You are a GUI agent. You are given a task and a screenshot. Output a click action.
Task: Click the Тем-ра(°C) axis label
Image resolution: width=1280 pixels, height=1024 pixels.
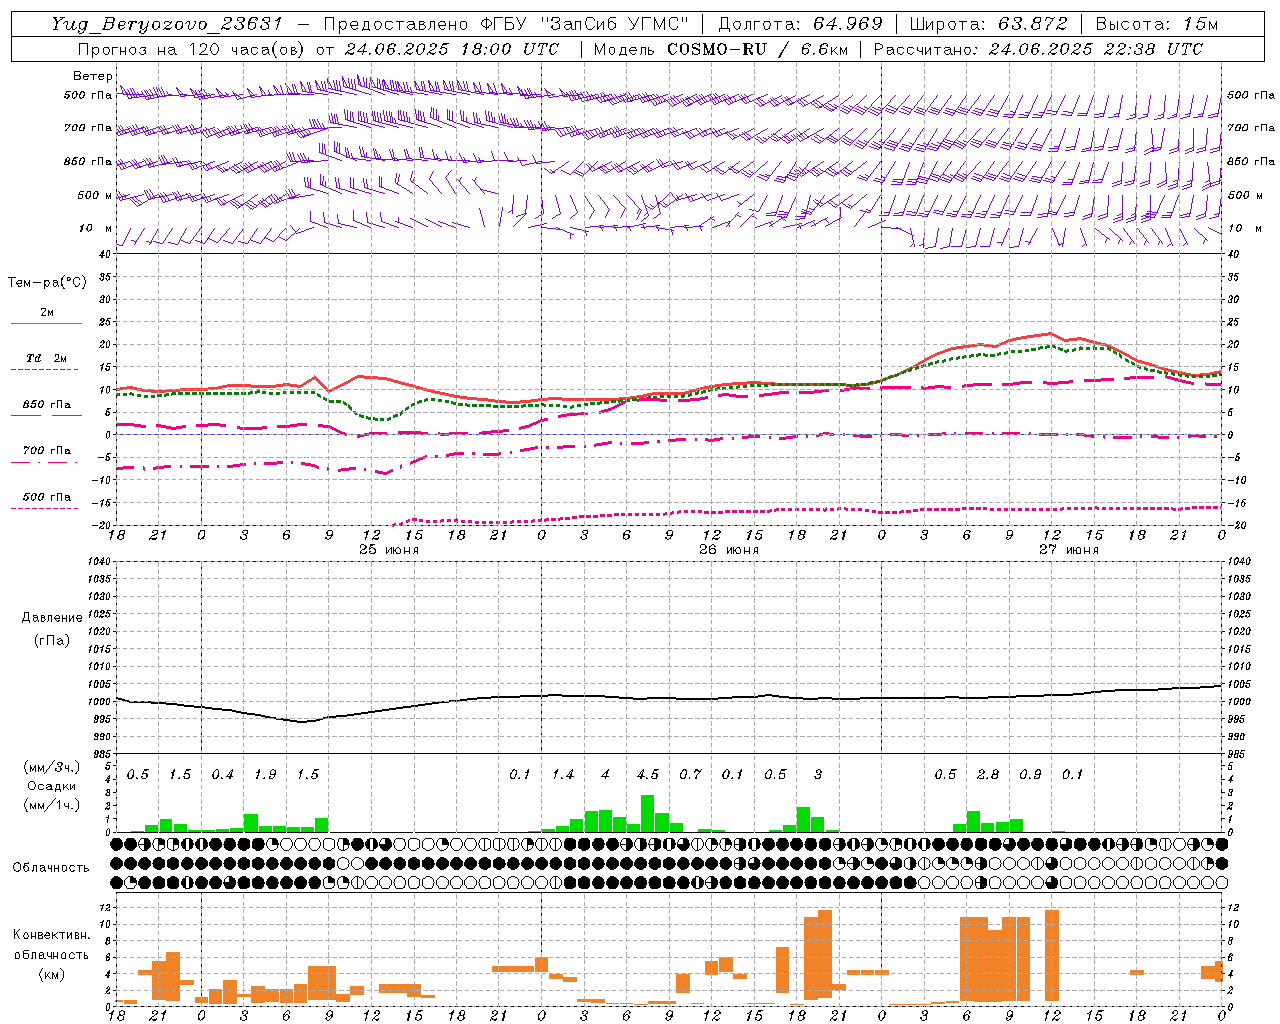point(47,283)
